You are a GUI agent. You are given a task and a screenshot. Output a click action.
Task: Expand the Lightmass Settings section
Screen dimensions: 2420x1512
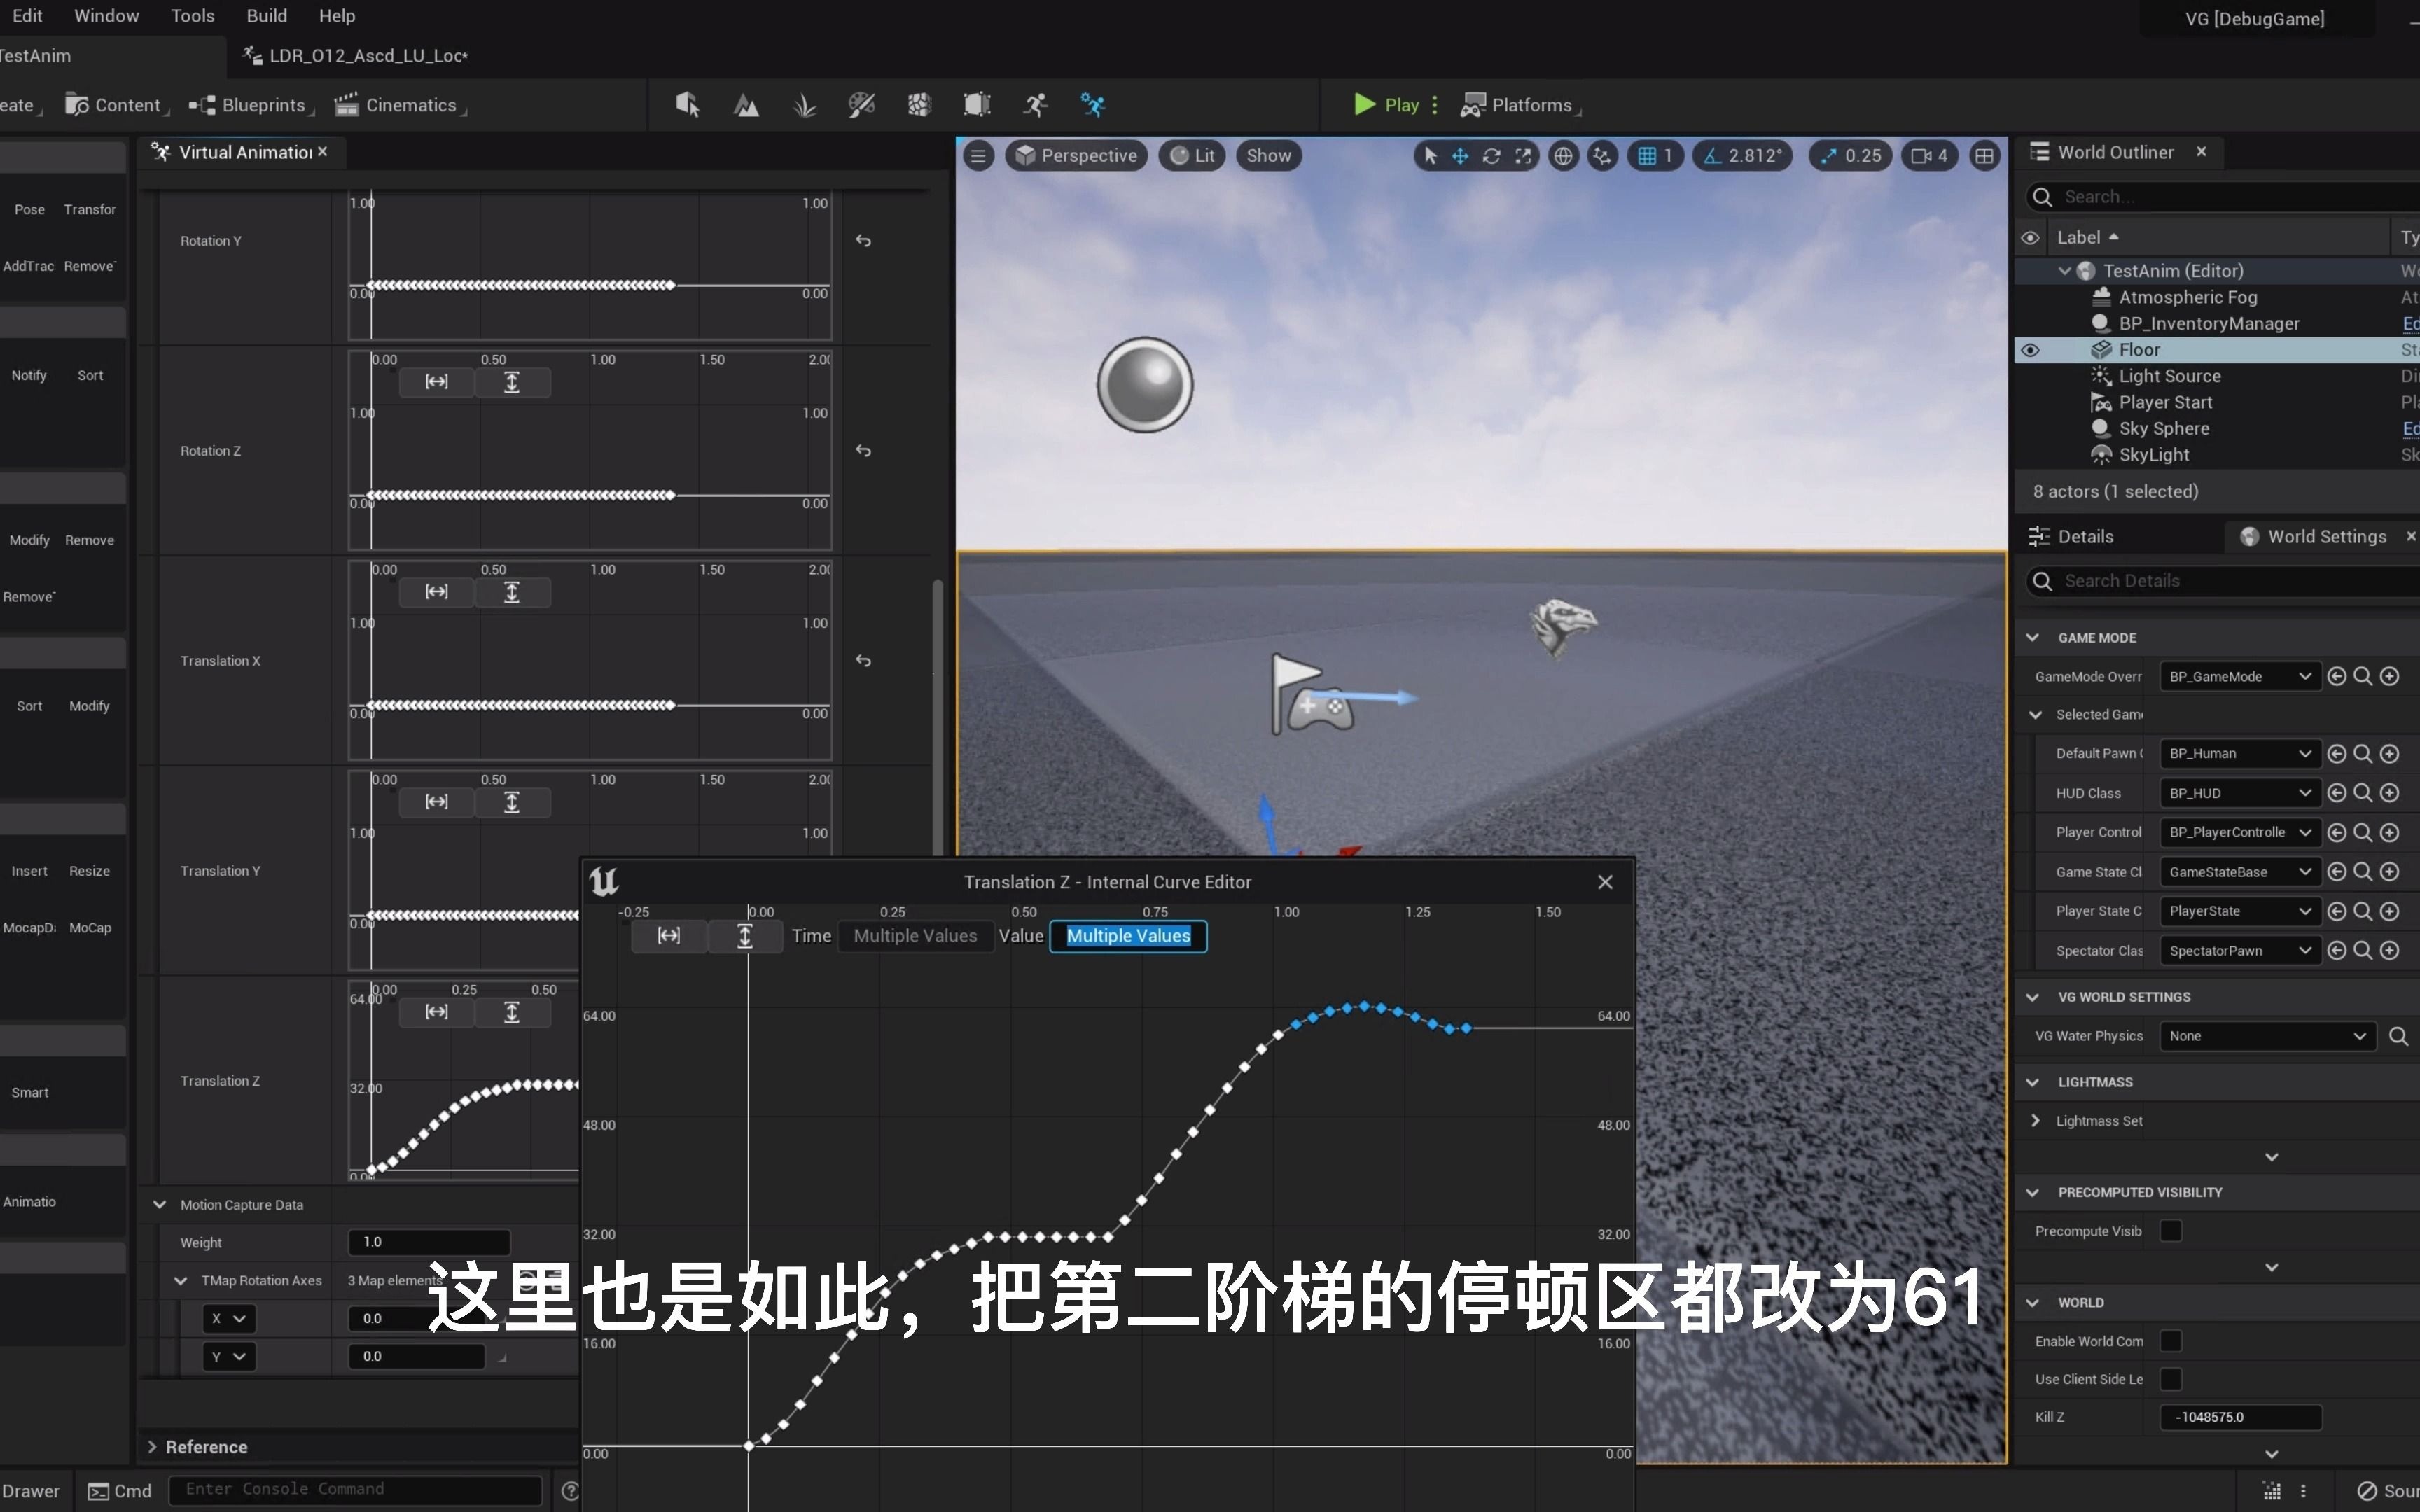[2035, 1121]
